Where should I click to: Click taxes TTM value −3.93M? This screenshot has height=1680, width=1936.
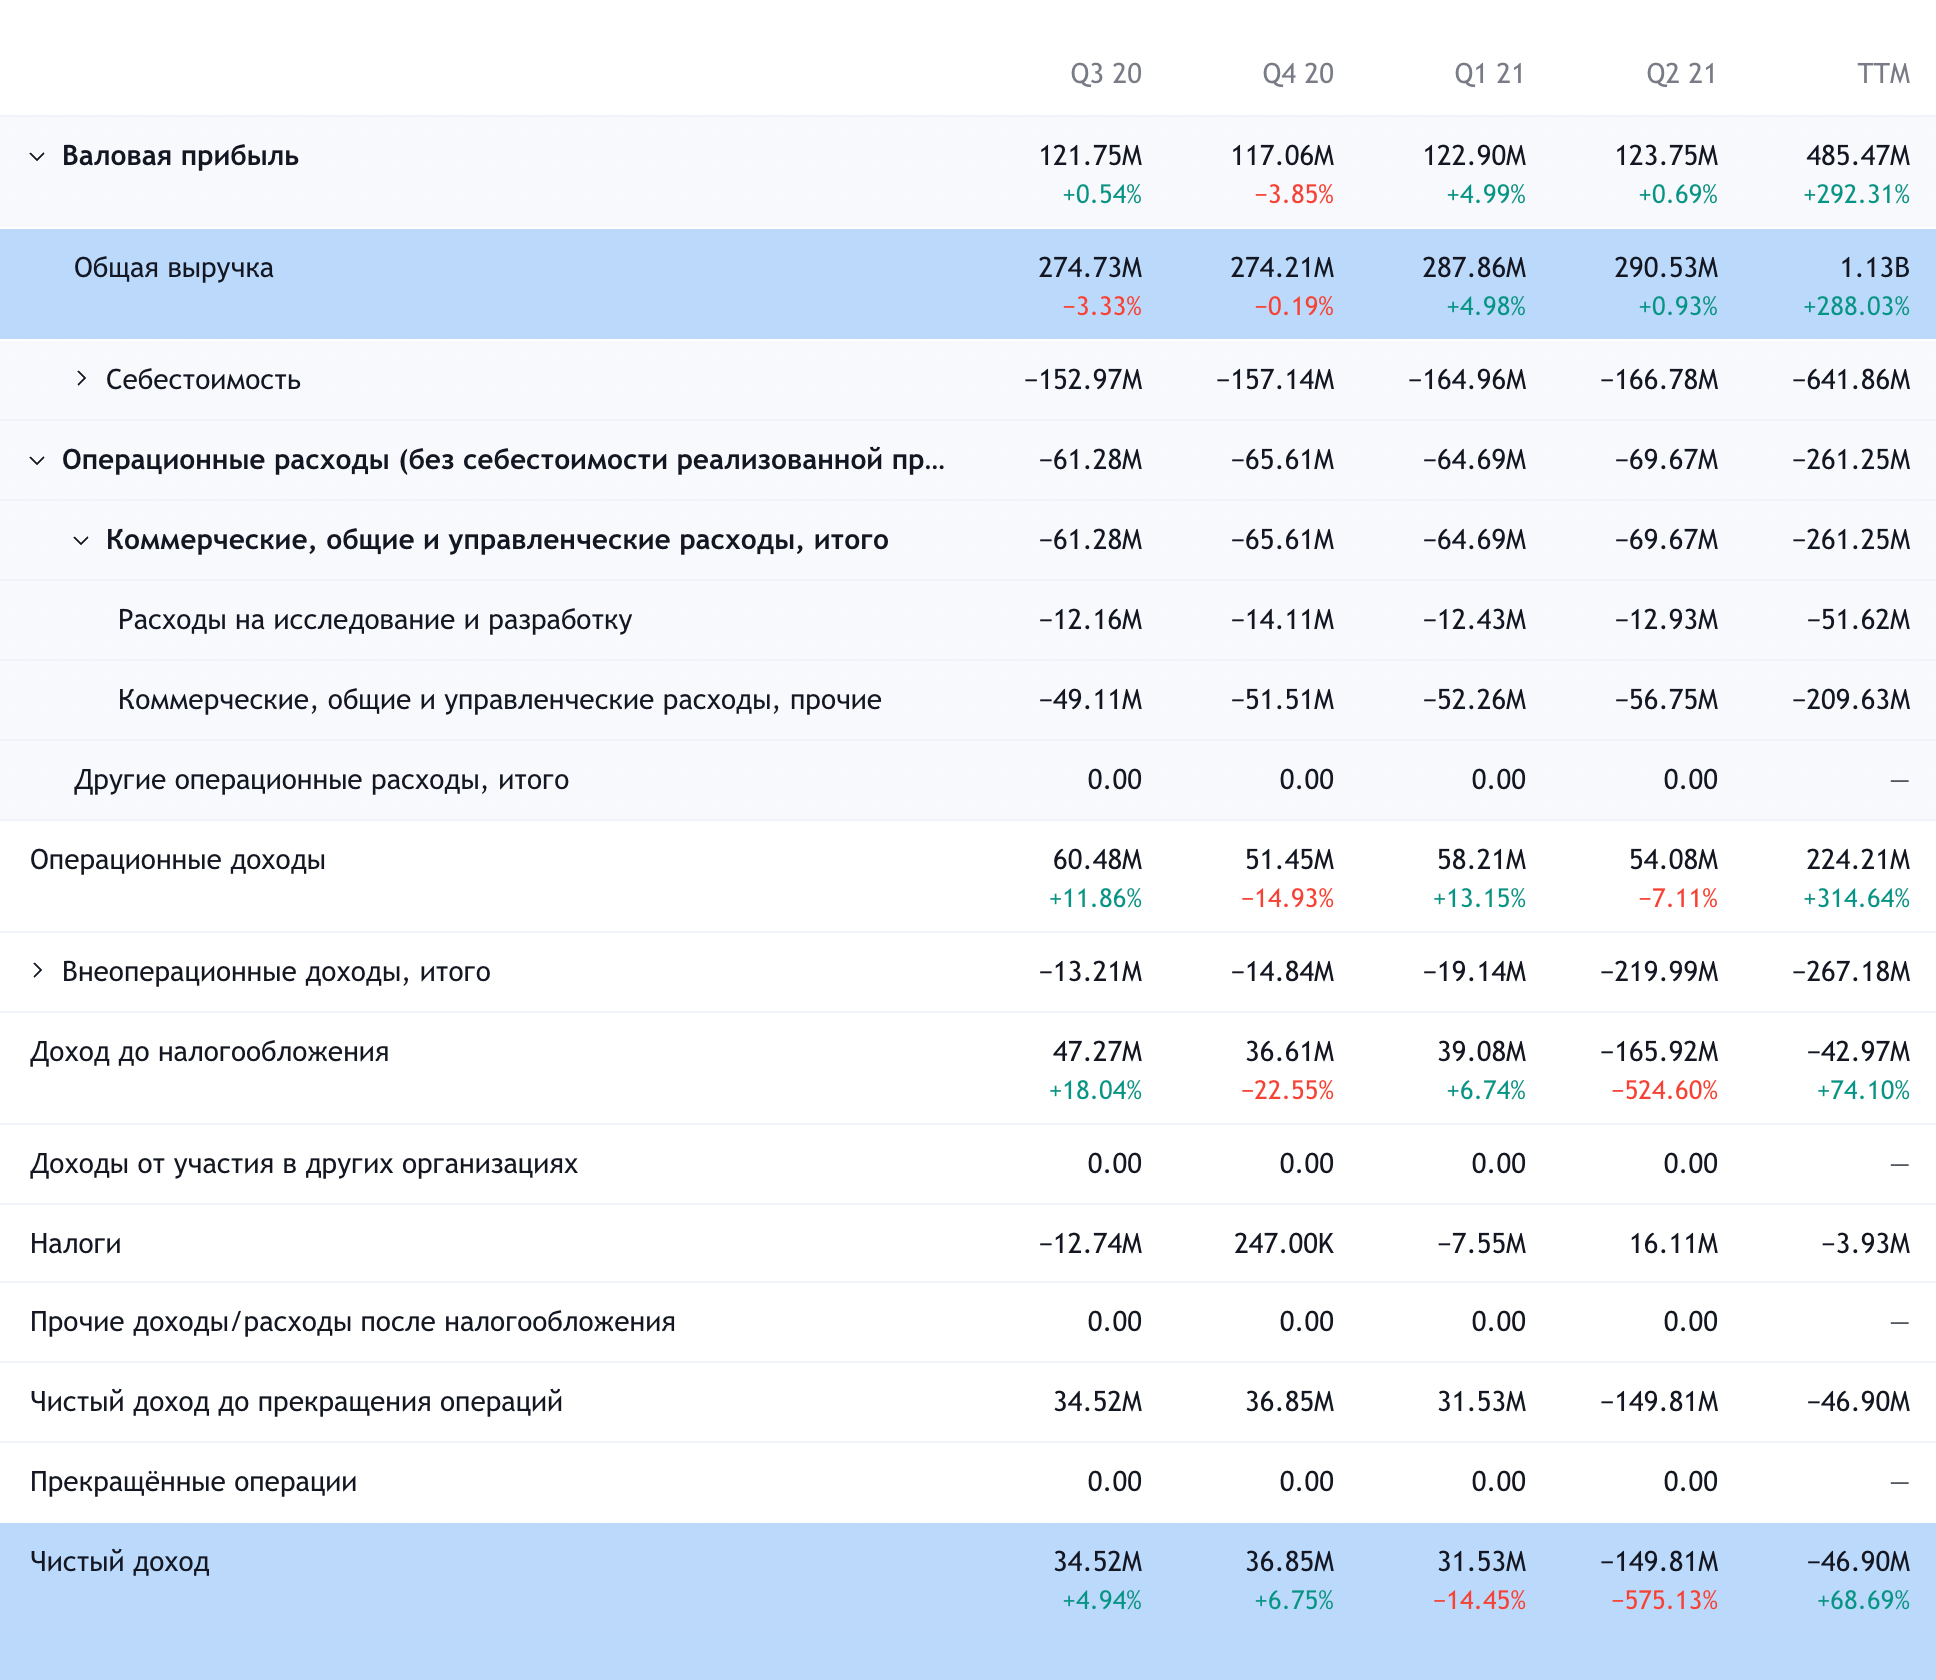(x=1865, y=1244)
